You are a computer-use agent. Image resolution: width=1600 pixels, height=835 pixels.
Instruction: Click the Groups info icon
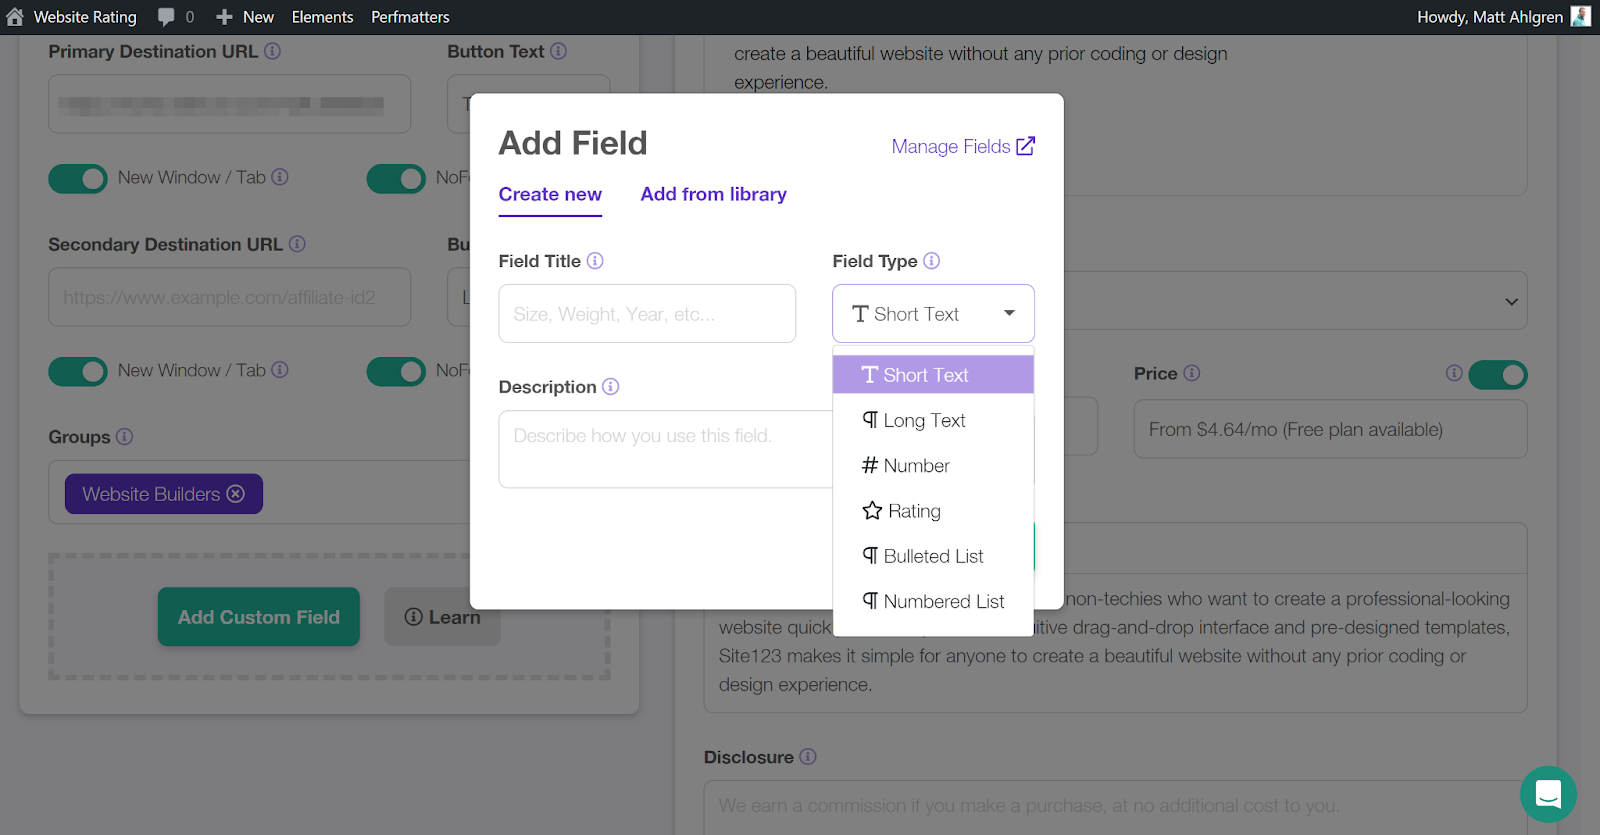click(x=124, y=437)
